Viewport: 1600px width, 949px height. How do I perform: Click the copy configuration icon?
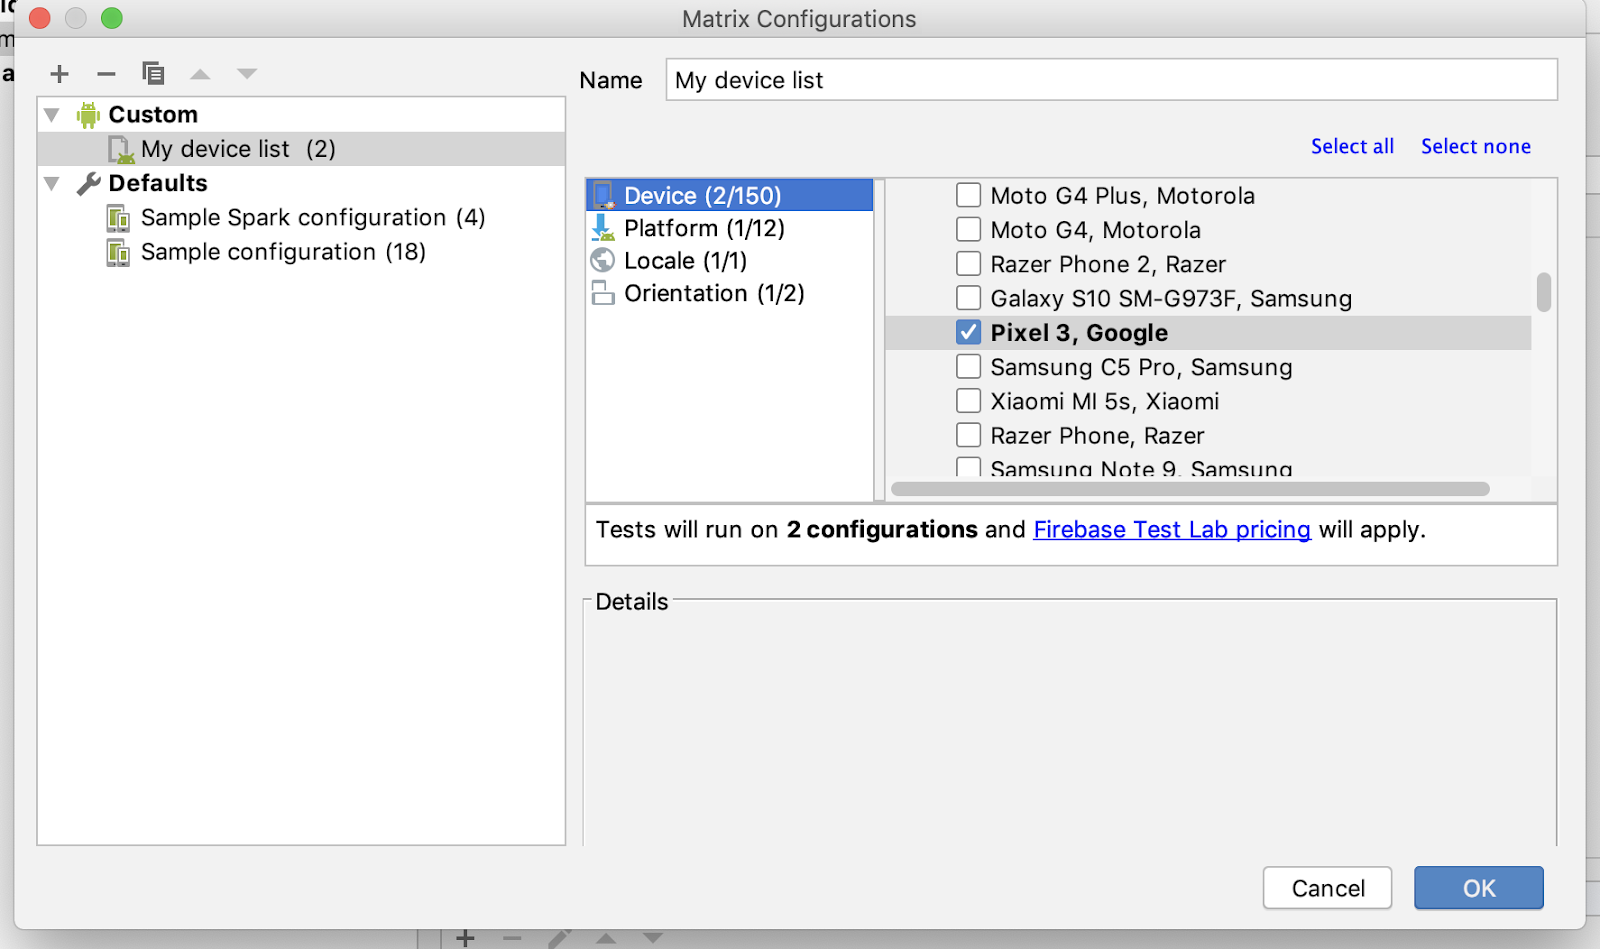pyautogui.click(x=153, y=74)
